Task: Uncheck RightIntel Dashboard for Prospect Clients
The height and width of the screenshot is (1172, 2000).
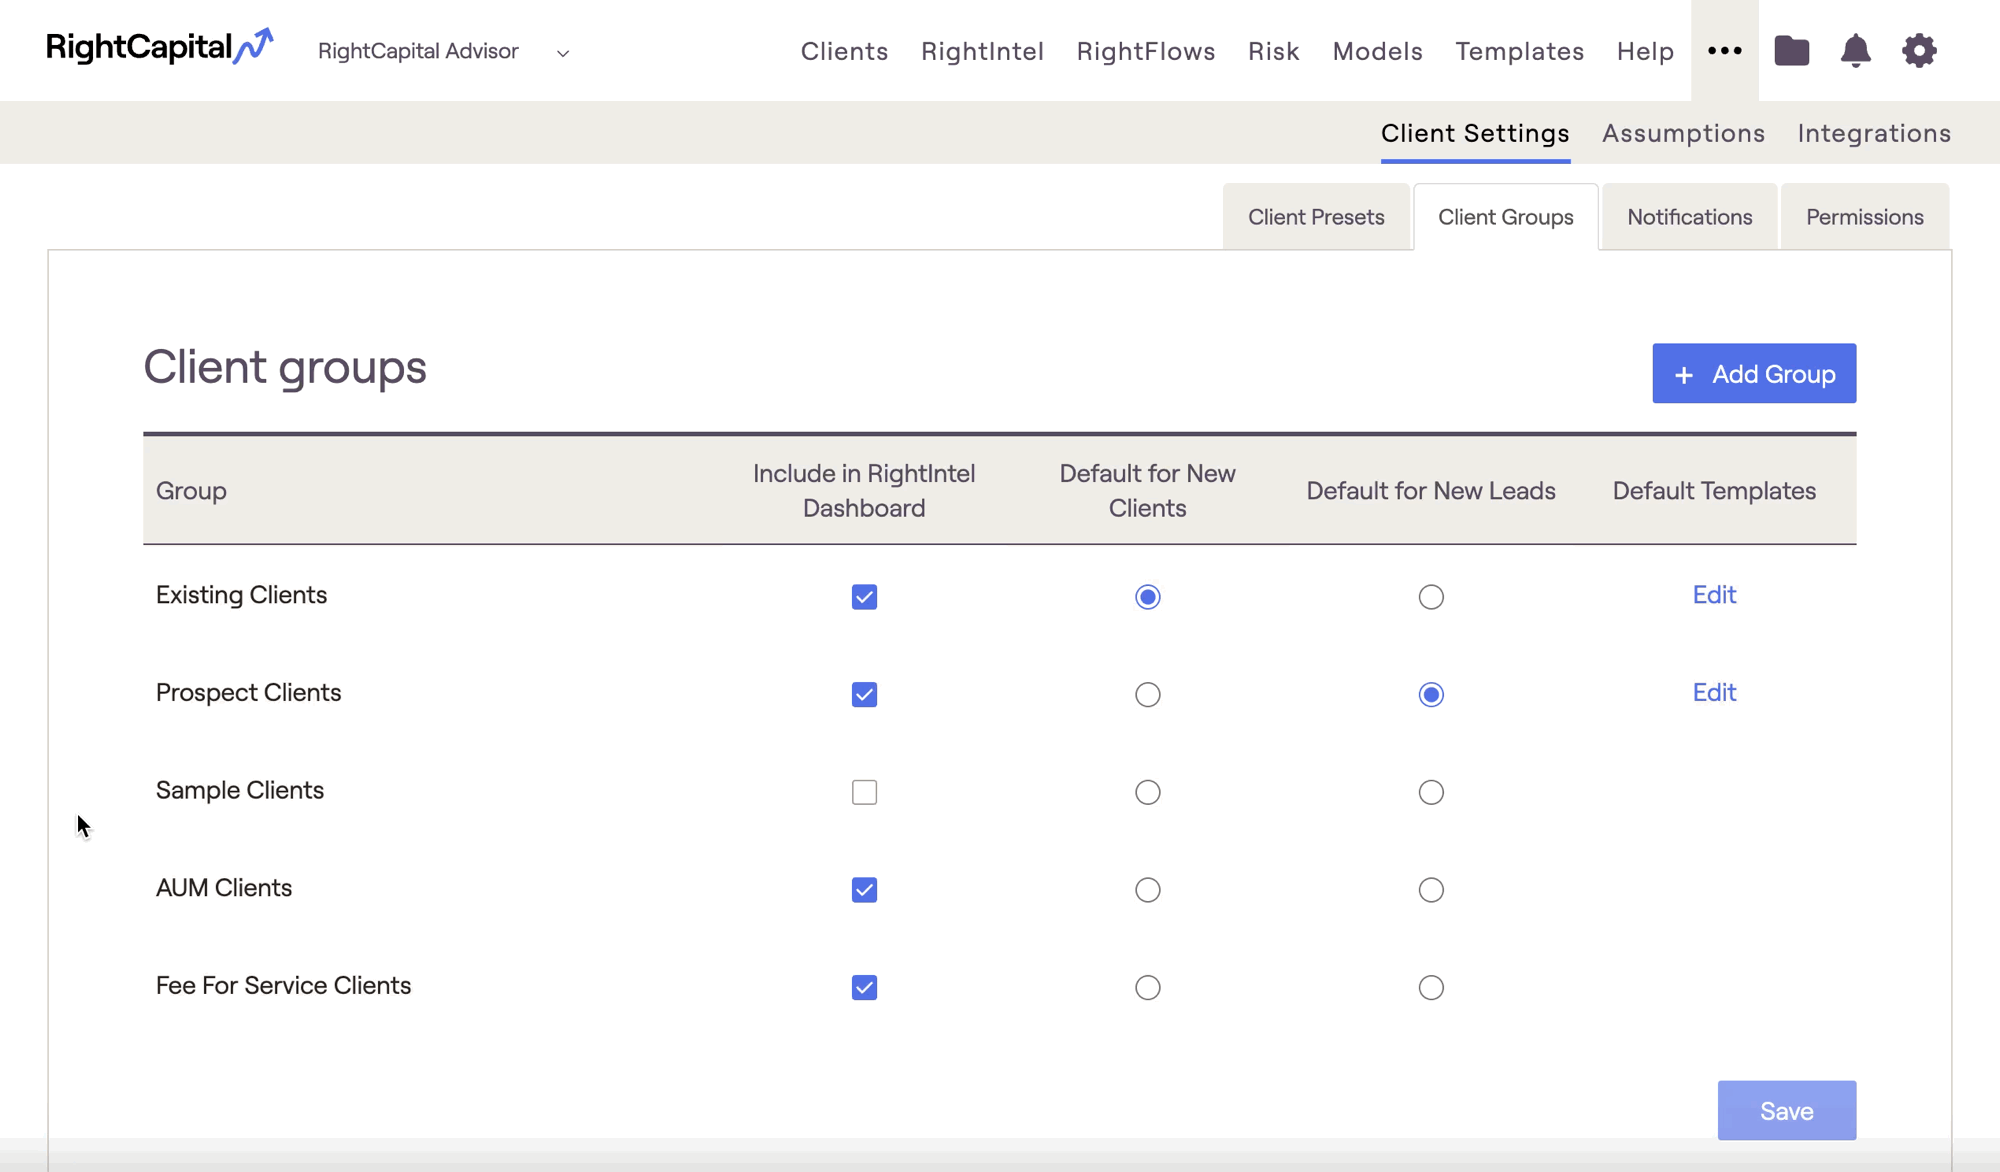Action: [864, 695]
